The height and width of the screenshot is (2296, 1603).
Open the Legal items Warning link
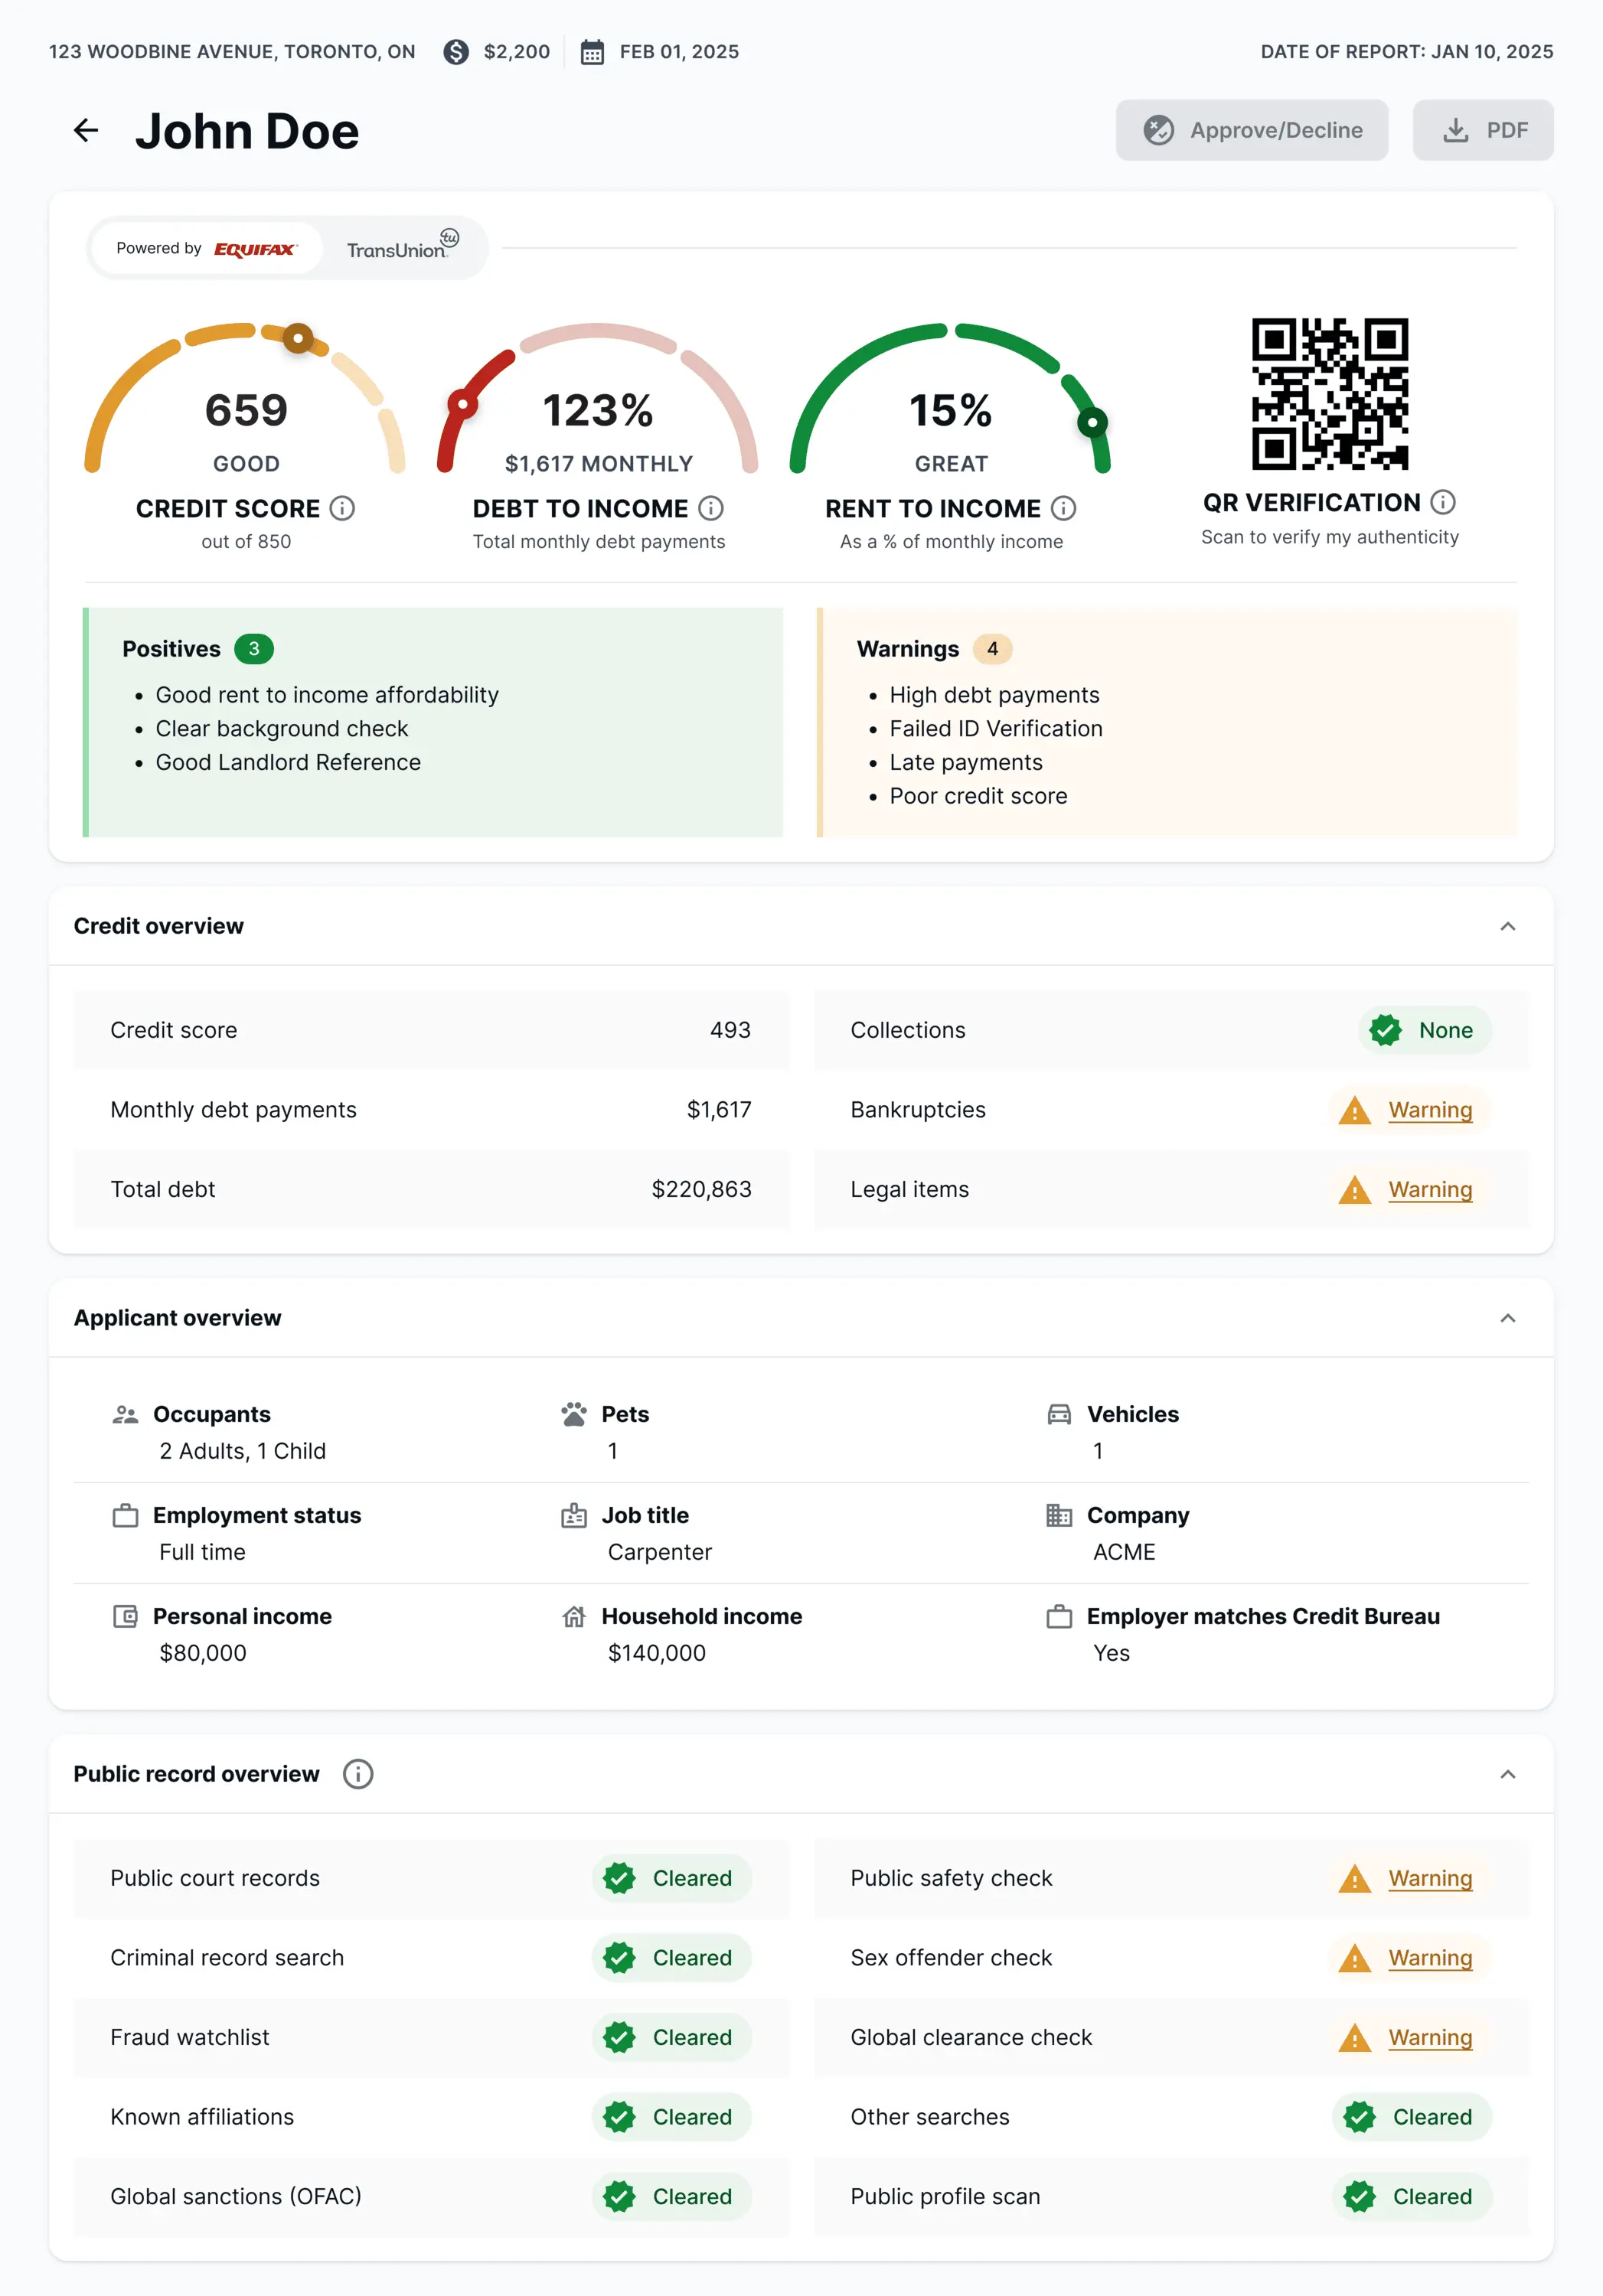[x=1429, y=1189]
